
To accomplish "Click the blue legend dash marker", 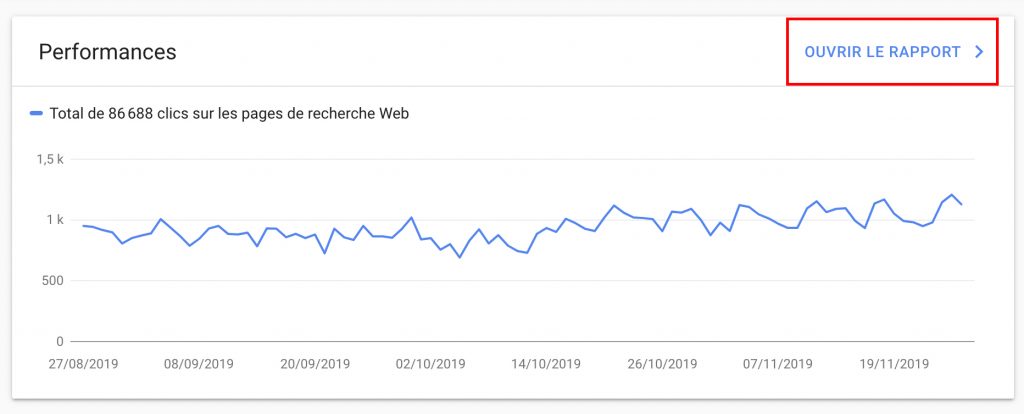I will point(36,114).
